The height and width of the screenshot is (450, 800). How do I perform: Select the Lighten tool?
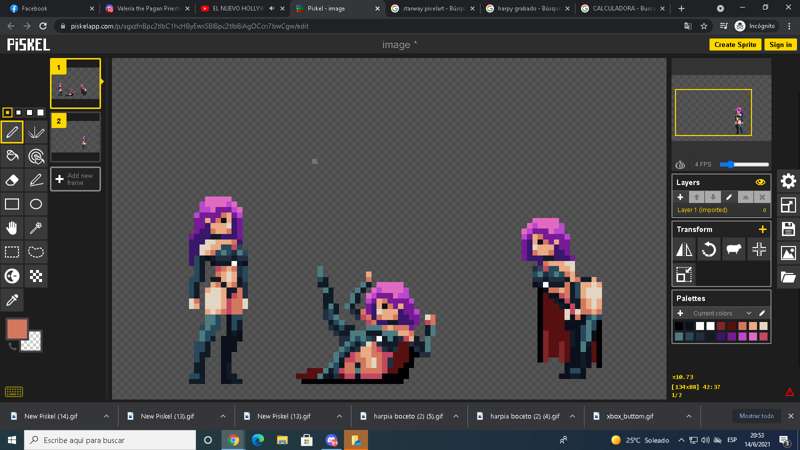[12, 276]
